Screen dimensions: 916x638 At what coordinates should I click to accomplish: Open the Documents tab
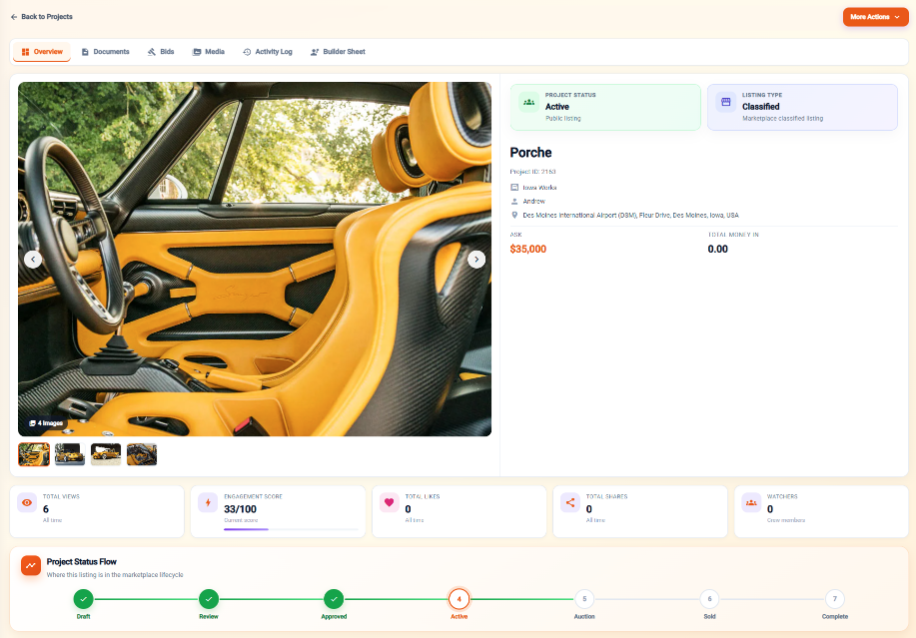coord(105,52)
